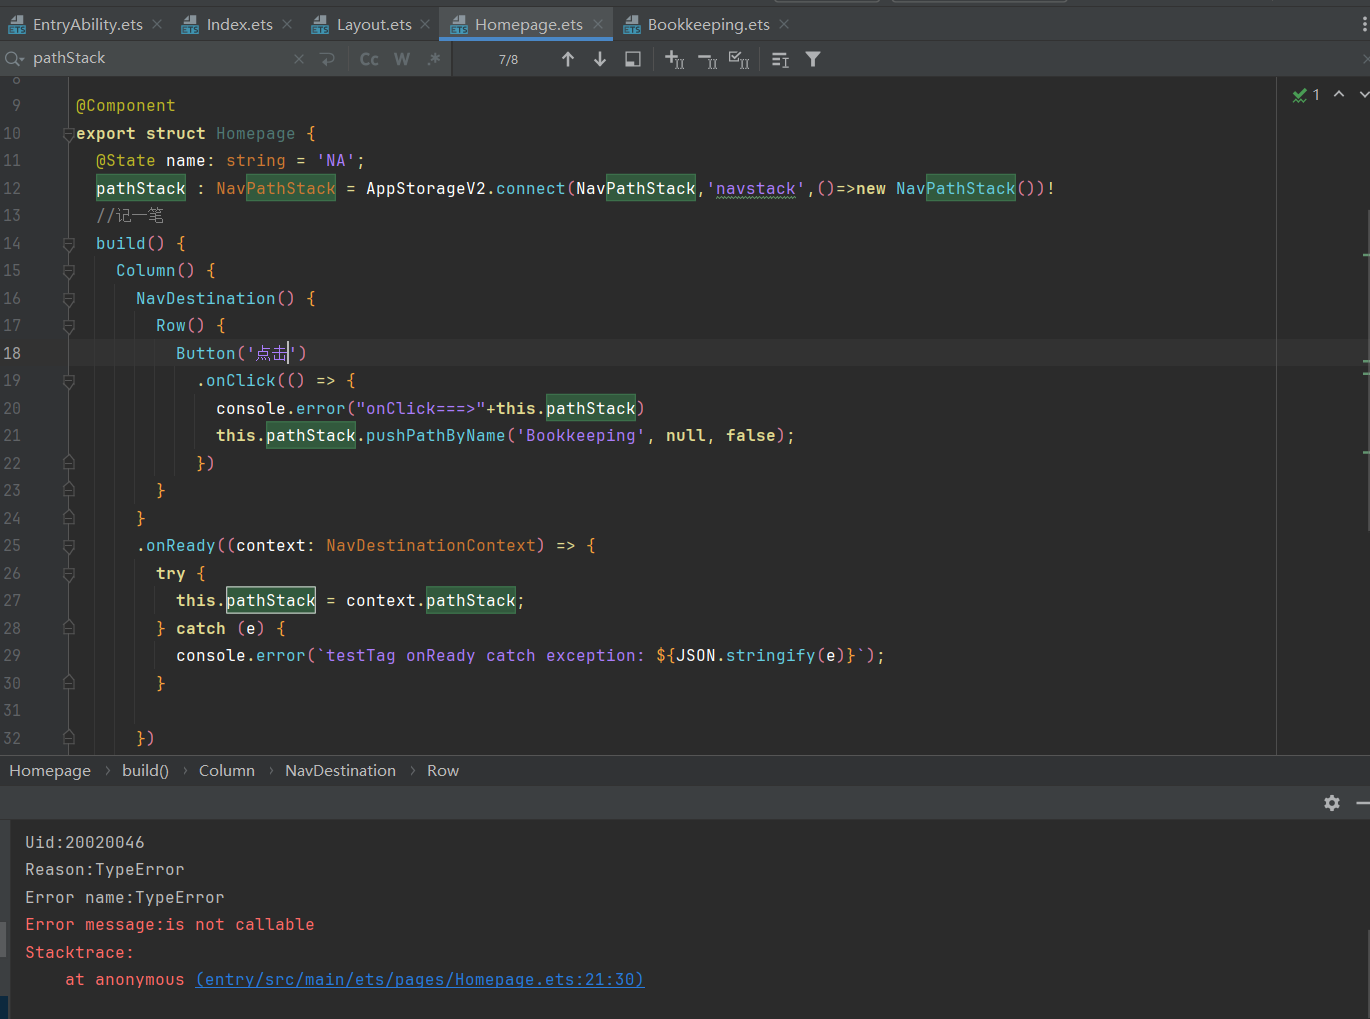1370x1019 pixels.
Task: Open the Index.ets editor tab
Action: point(239,24)
